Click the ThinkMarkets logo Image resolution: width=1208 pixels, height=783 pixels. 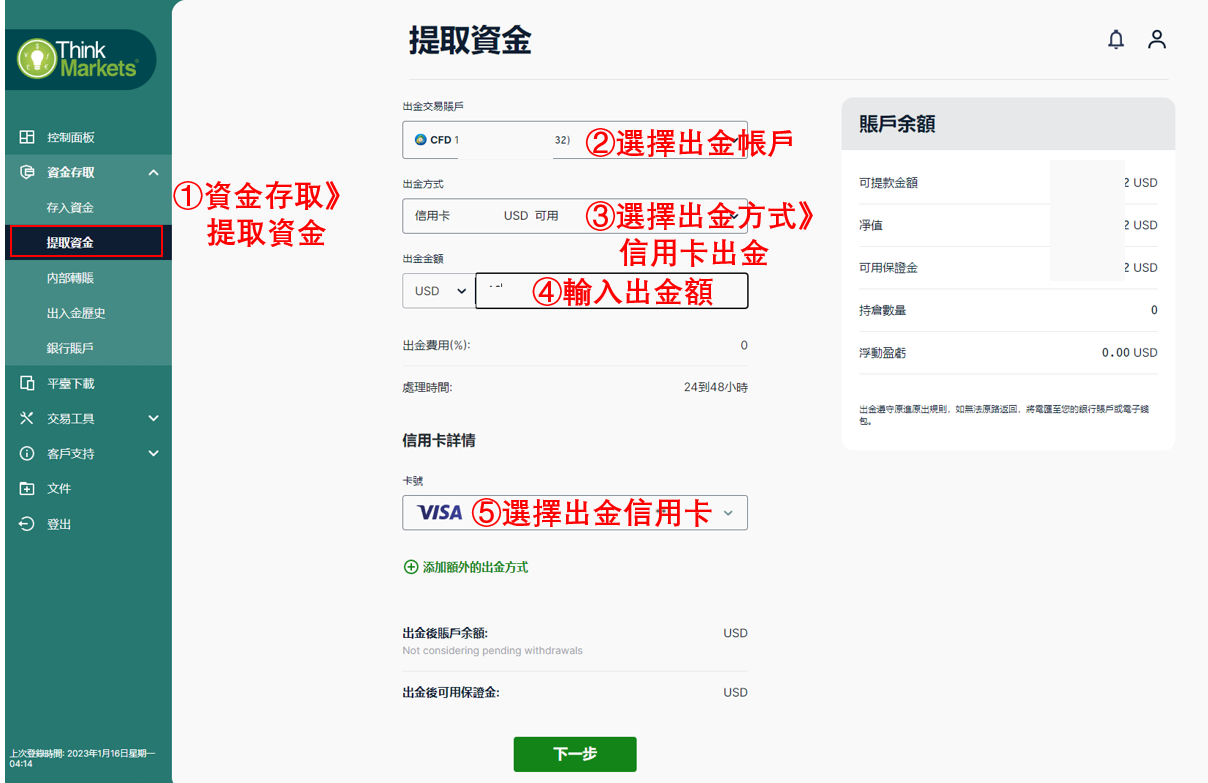point(79,59)
